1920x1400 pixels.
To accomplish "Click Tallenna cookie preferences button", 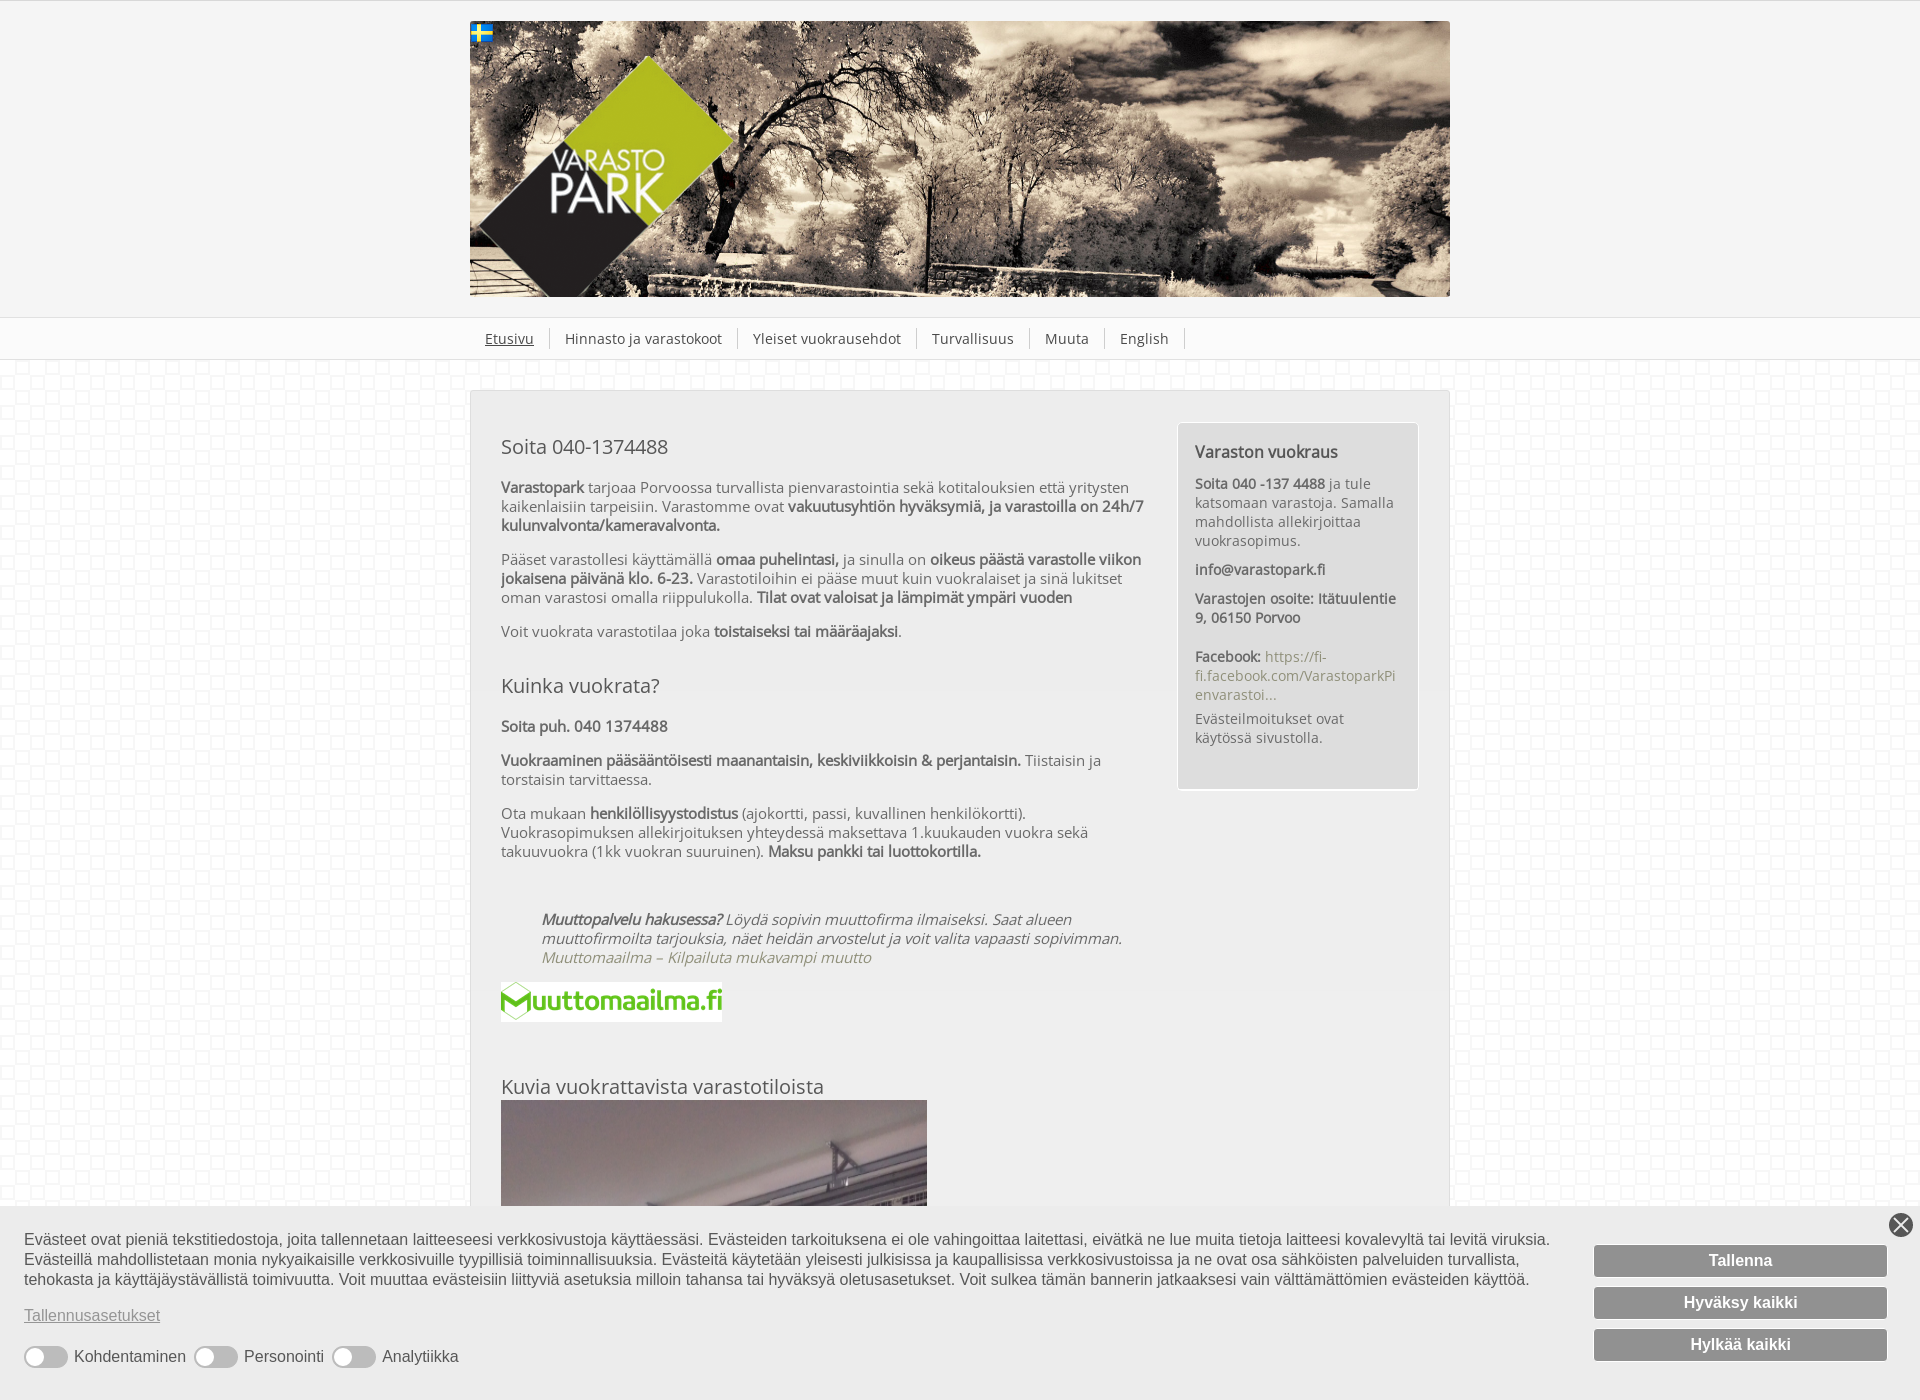I will (1741, 1260).
